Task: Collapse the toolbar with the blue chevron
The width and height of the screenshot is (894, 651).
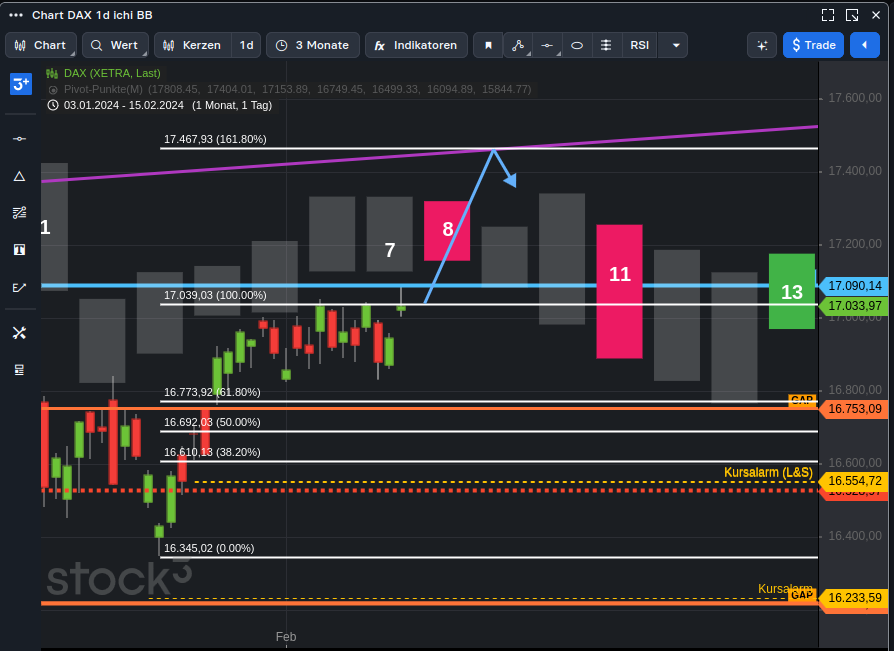Action: click(865, 45)
